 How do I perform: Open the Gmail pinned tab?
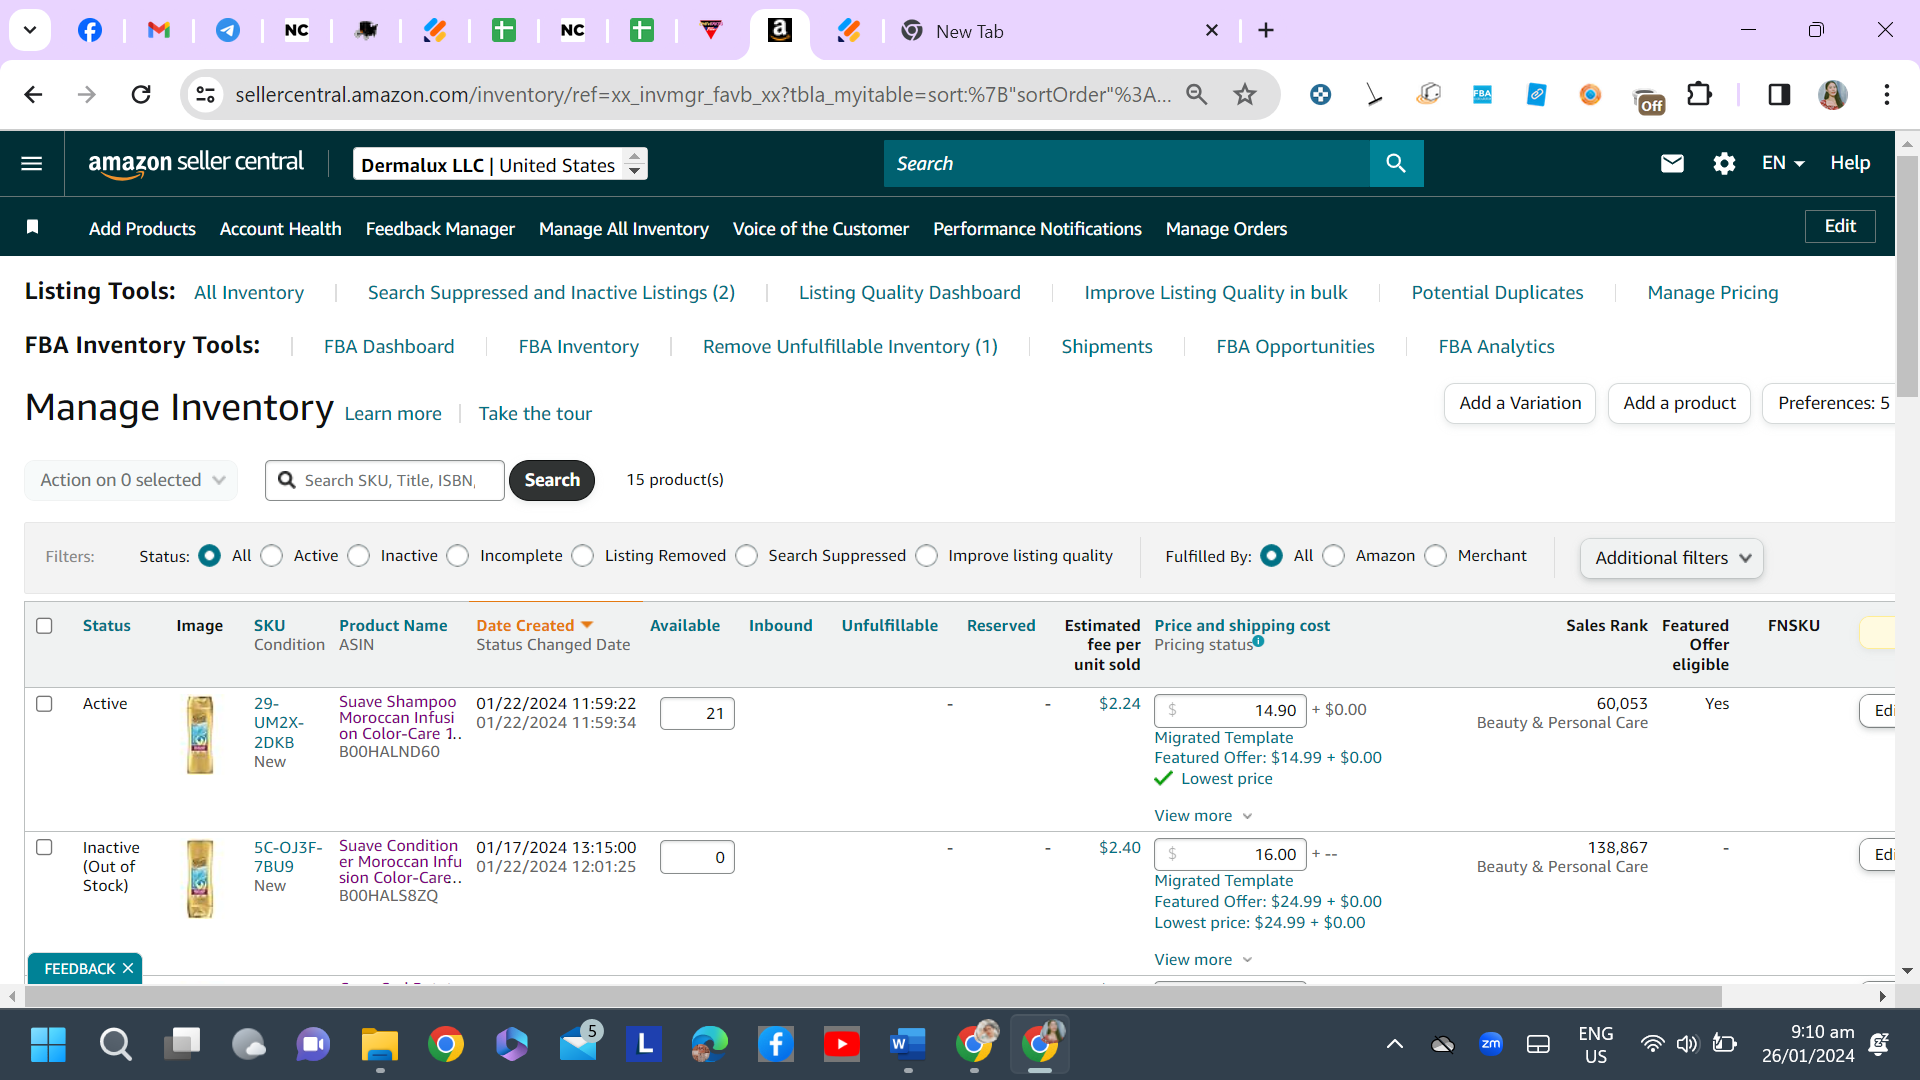coord(159,30)
